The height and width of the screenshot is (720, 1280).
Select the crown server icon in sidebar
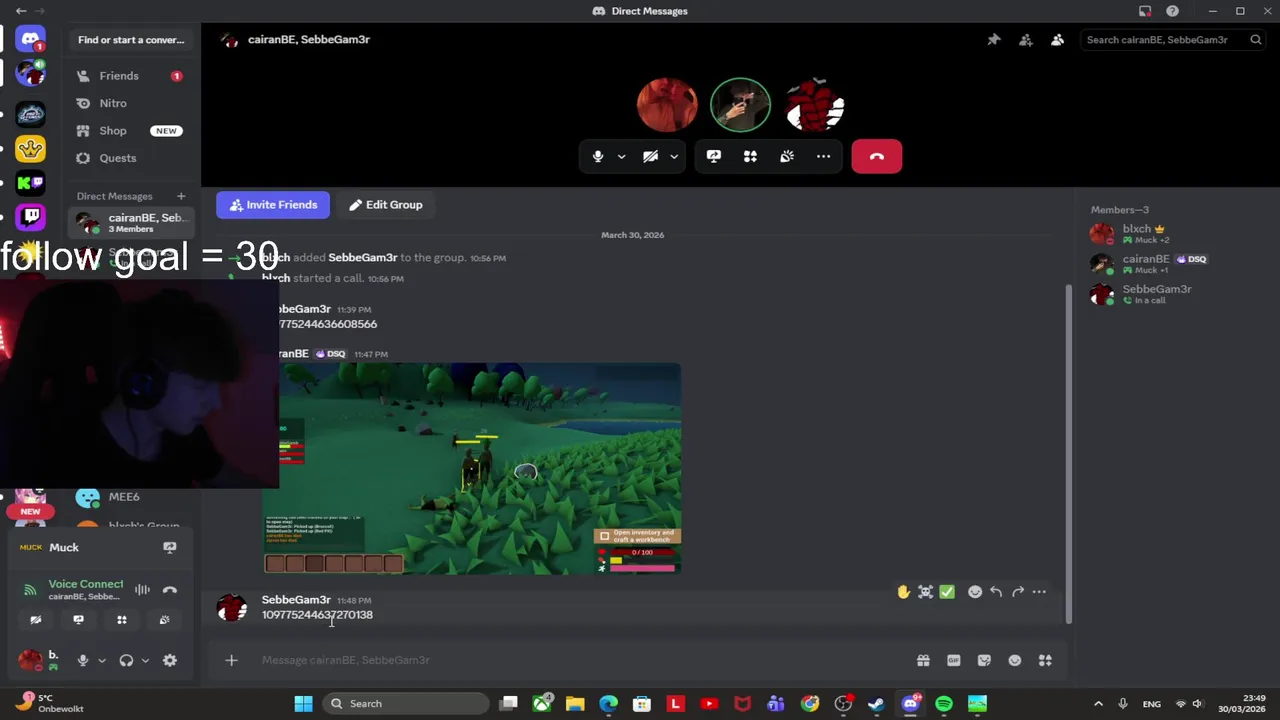(x=30, y=150)
